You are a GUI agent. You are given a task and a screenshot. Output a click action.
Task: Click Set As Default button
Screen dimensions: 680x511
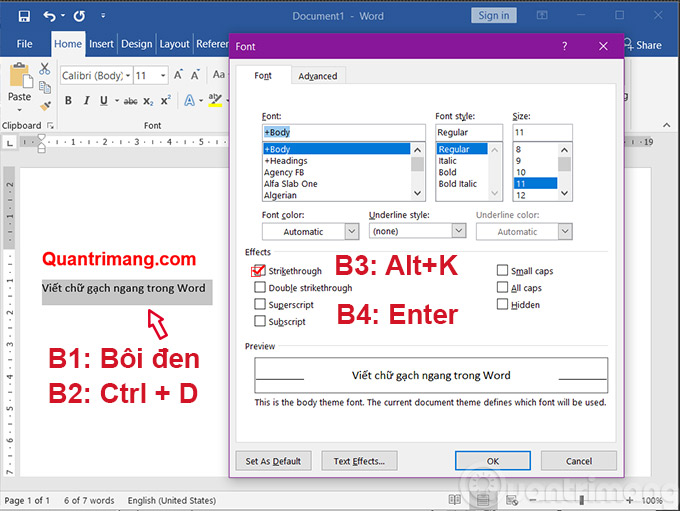tap(273, 461)
